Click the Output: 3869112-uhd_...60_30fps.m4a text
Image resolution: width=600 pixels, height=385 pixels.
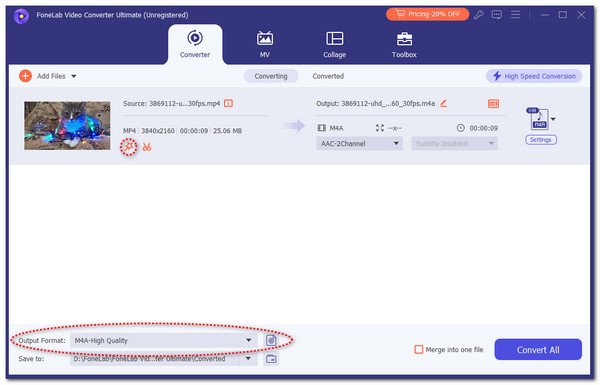[375, 103]
